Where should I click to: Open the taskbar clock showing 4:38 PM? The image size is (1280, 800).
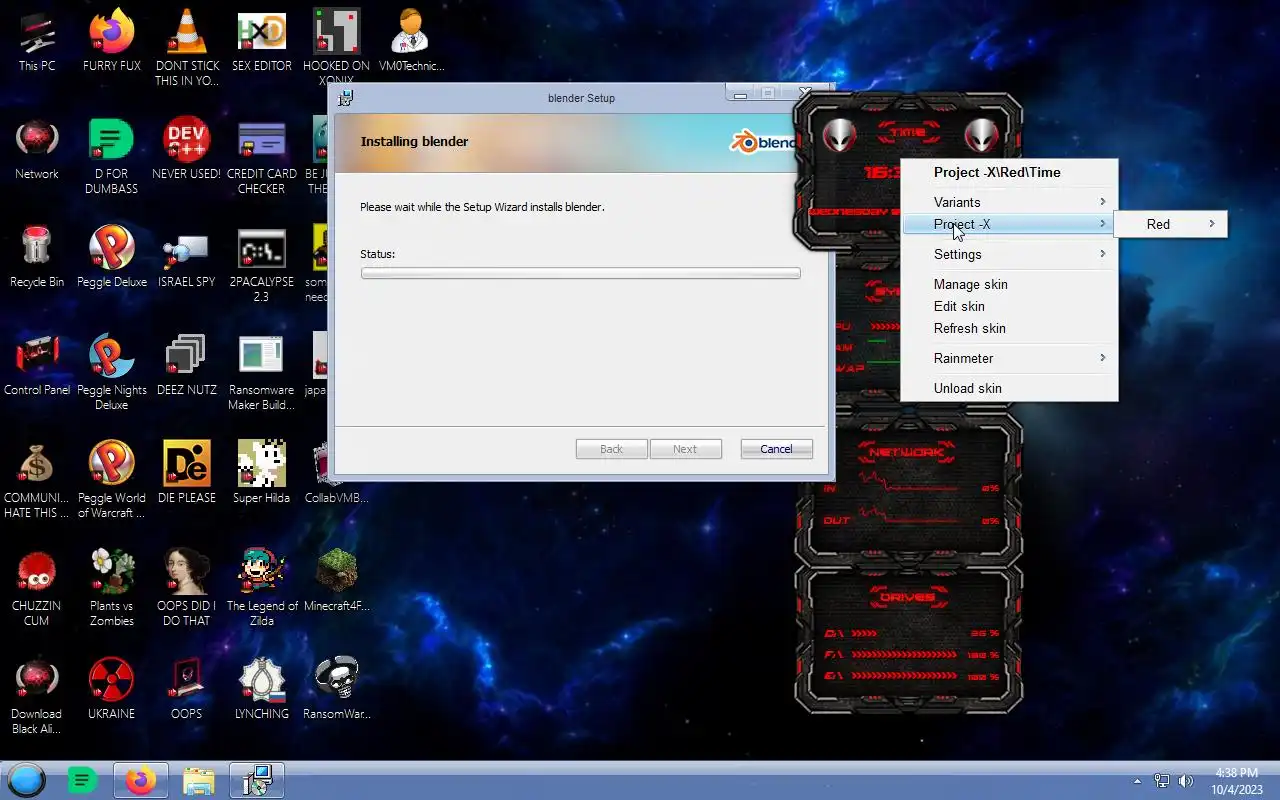coord(1236,781)
